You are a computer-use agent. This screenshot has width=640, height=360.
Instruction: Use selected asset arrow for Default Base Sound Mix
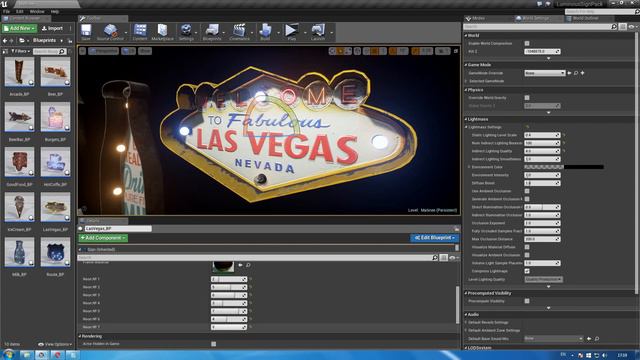point(589,338)
